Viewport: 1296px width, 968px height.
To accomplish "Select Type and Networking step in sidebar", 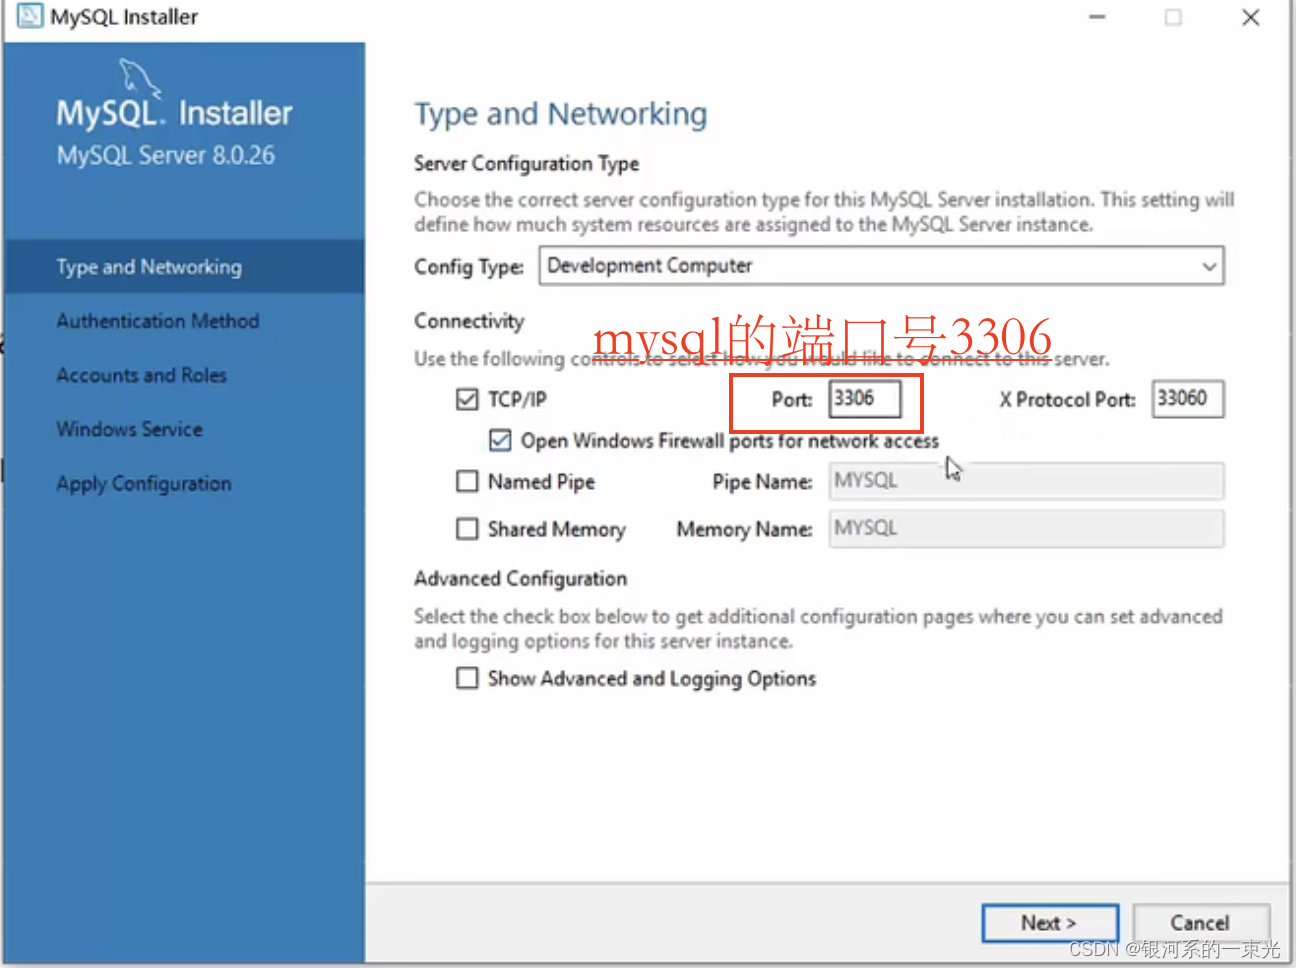I will (x=184, y=267).
